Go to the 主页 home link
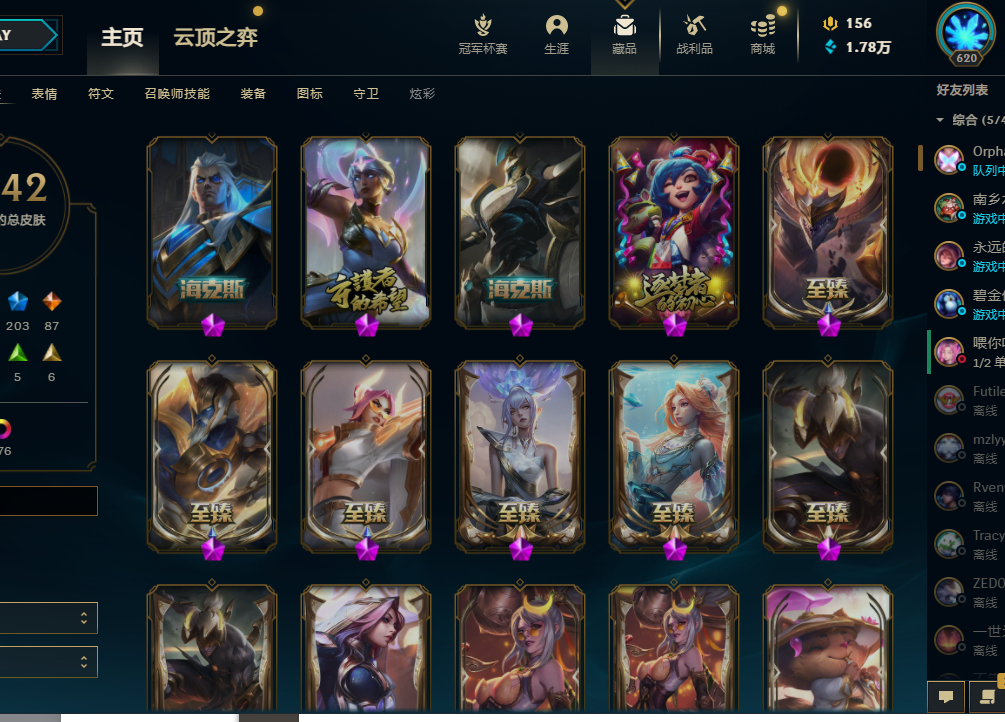Viewport: 1005px width, 722px height. [122, 37]
